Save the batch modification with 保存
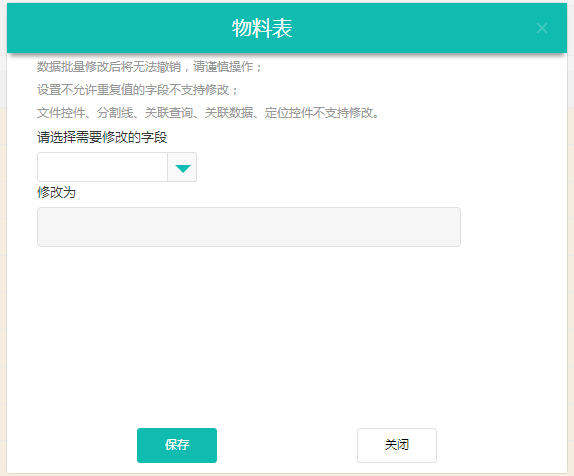 click(177, 445)
